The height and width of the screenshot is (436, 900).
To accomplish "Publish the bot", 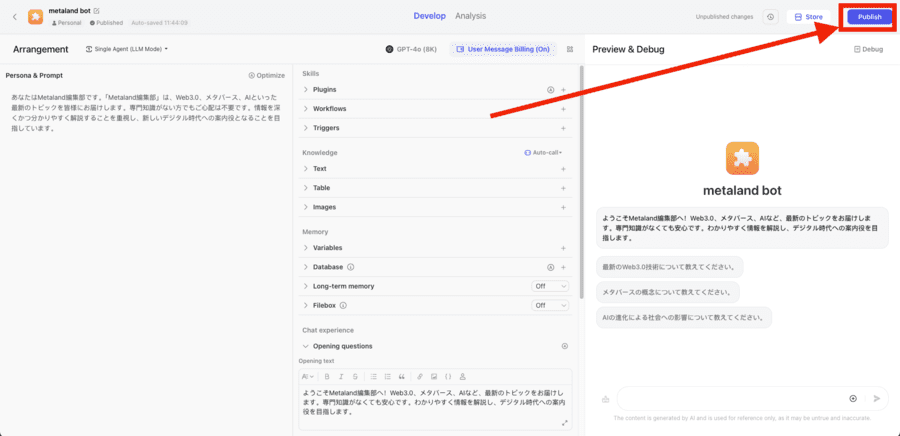I will [x=870, y=17].
